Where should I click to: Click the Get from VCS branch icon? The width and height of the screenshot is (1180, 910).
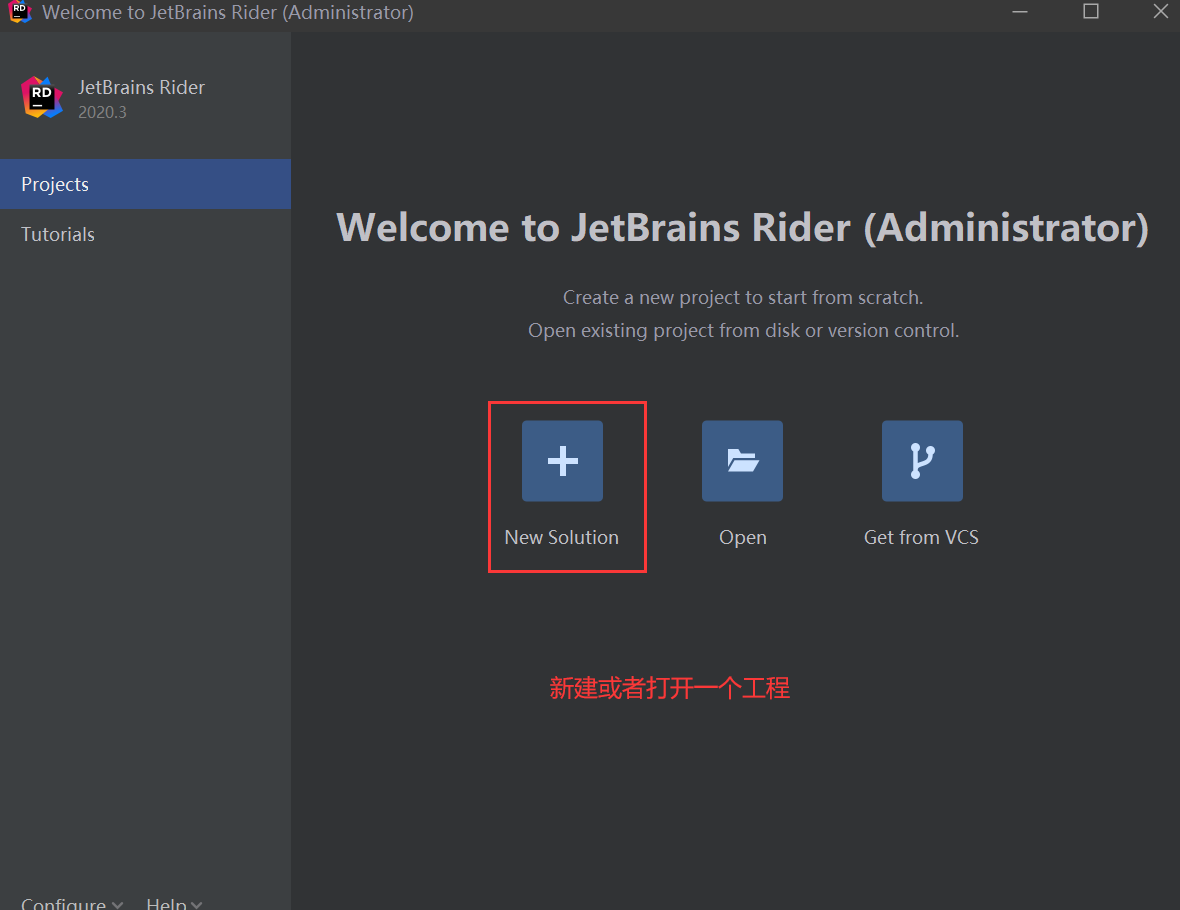(922, 461)
